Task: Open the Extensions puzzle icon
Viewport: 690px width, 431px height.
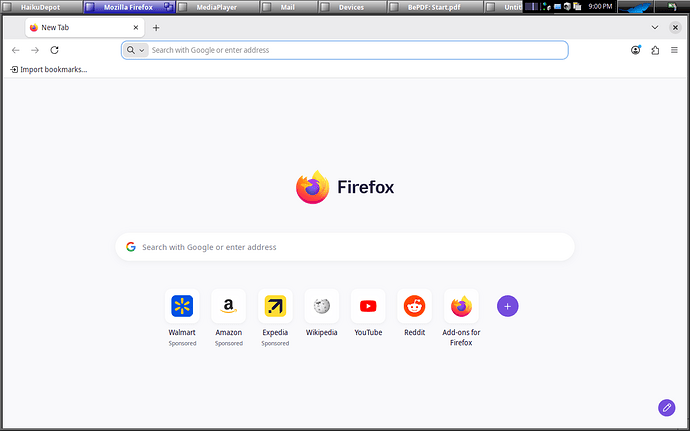Action: pyautogui.click(x=655, y=50)
